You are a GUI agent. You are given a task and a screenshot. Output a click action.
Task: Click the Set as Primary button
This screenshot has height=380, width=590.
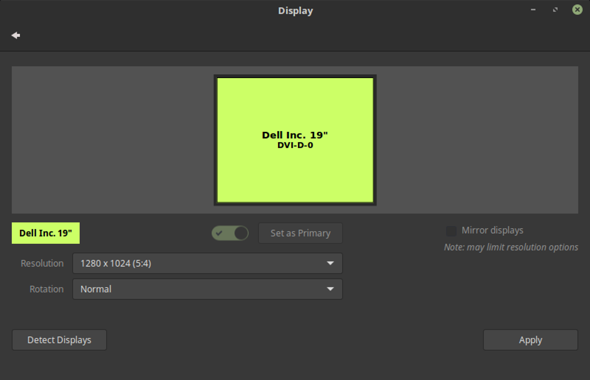[x=300, y=233]
